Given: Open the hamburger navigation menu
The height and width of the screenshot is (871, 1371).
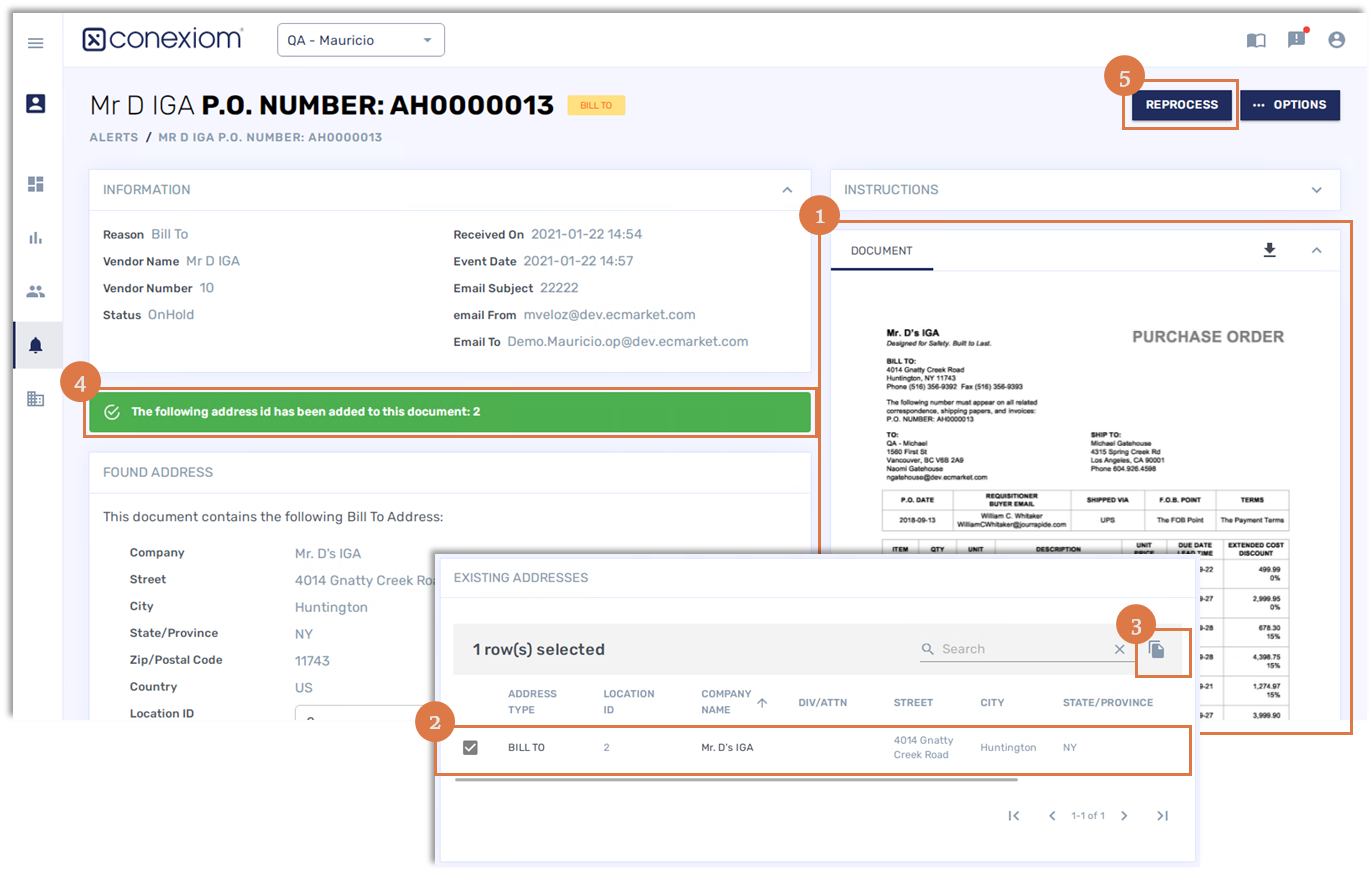Looking at the screenshot, I should [x=36, y=43].
